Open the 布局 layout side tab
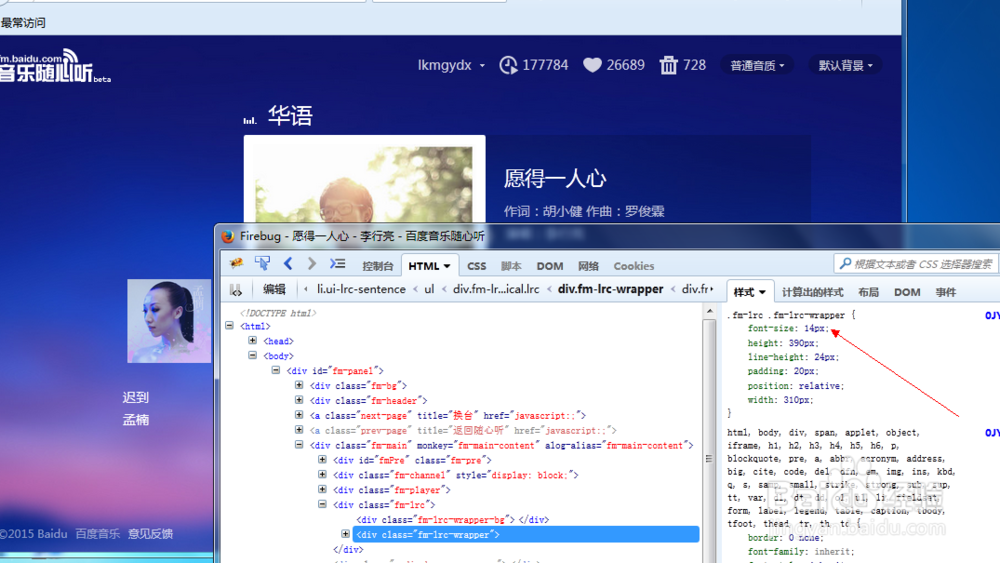Viewport: 1000px width, 563px height. 868,292
